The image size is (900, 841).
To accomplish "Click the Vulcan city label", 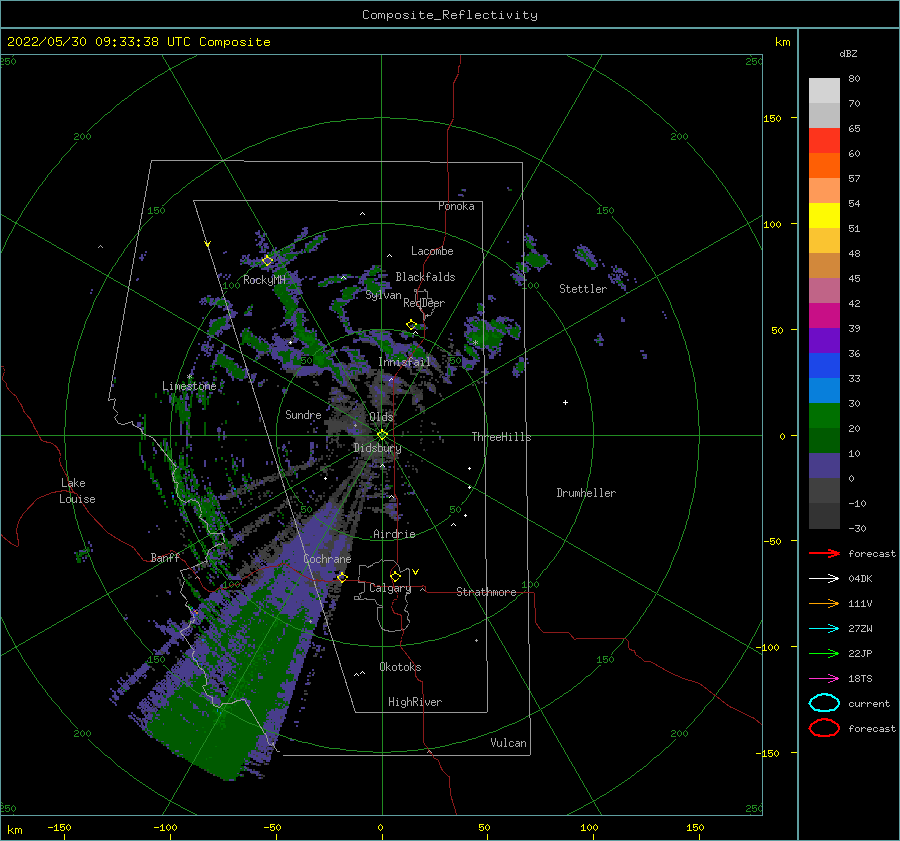I will click(509, 743).
